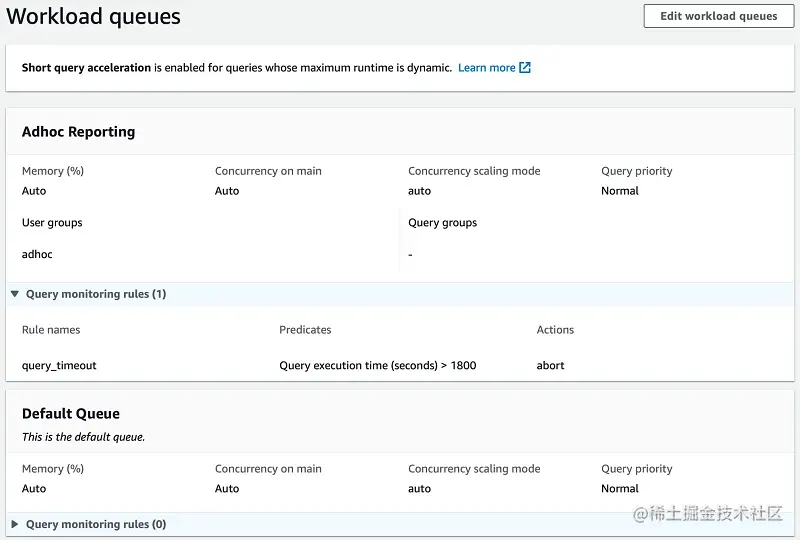The width and height of the screenshot is (800, 540).
Task: Click the query_timeout rule name
Action: (x=59, y=366)
